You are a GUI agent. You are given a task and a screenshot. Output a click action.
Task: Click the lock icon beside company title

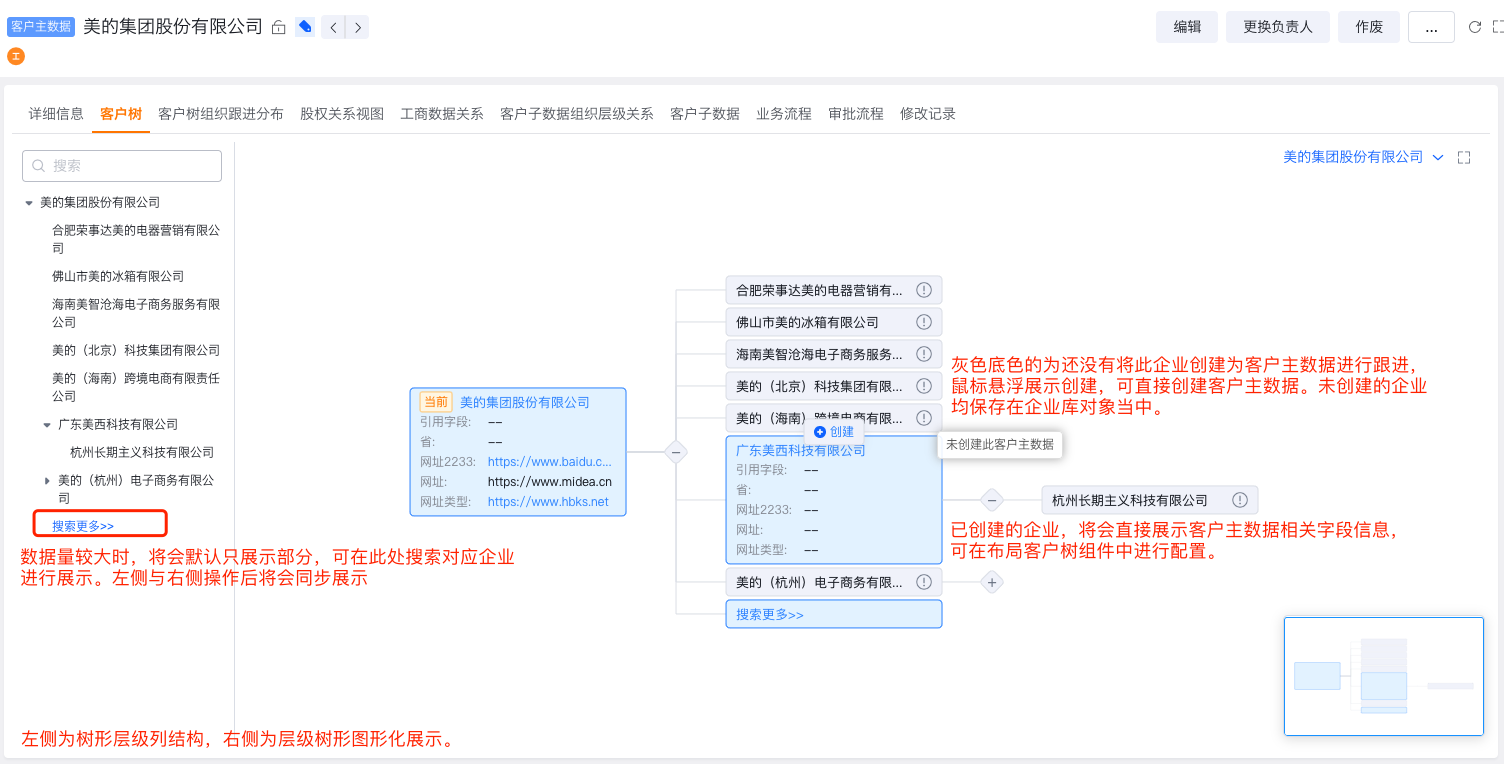279,27
